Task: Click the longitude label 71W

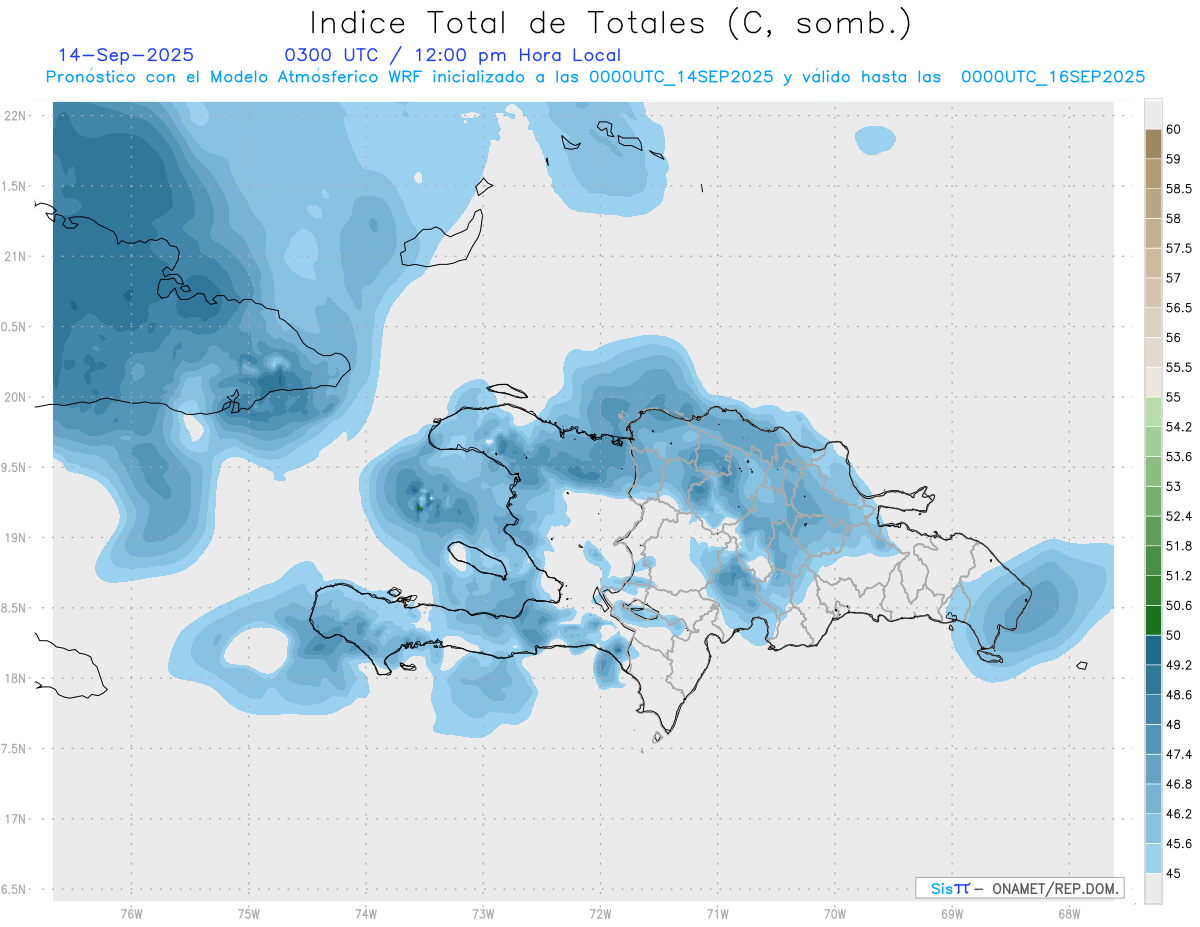Action: coord(717,913)
